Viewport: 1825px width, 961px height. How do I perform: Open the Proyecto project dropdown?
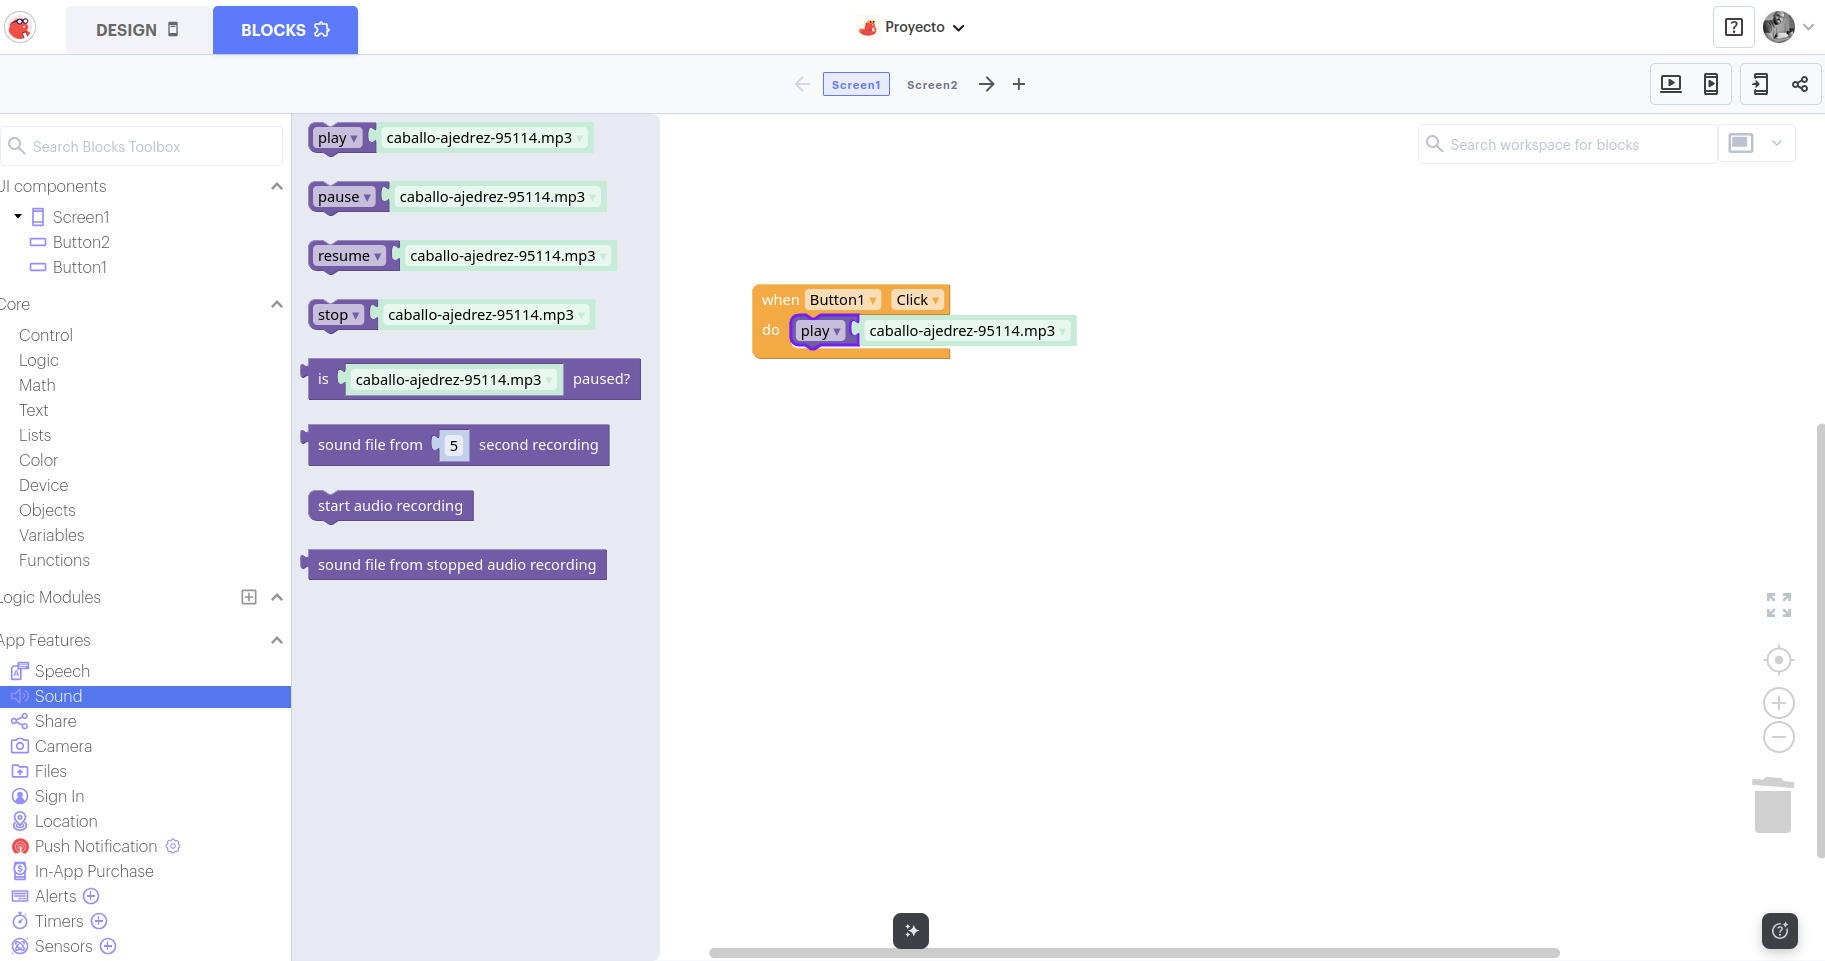pos(913,28)
